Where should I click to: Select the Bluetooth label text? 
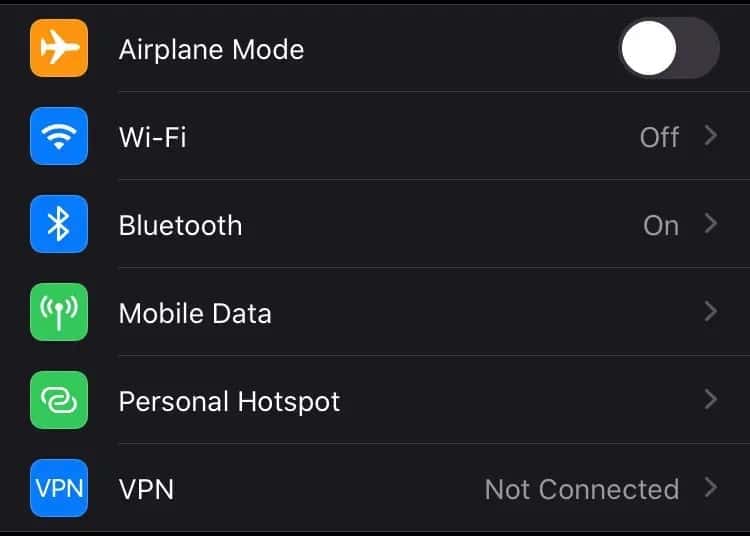[x=180, y=225]
